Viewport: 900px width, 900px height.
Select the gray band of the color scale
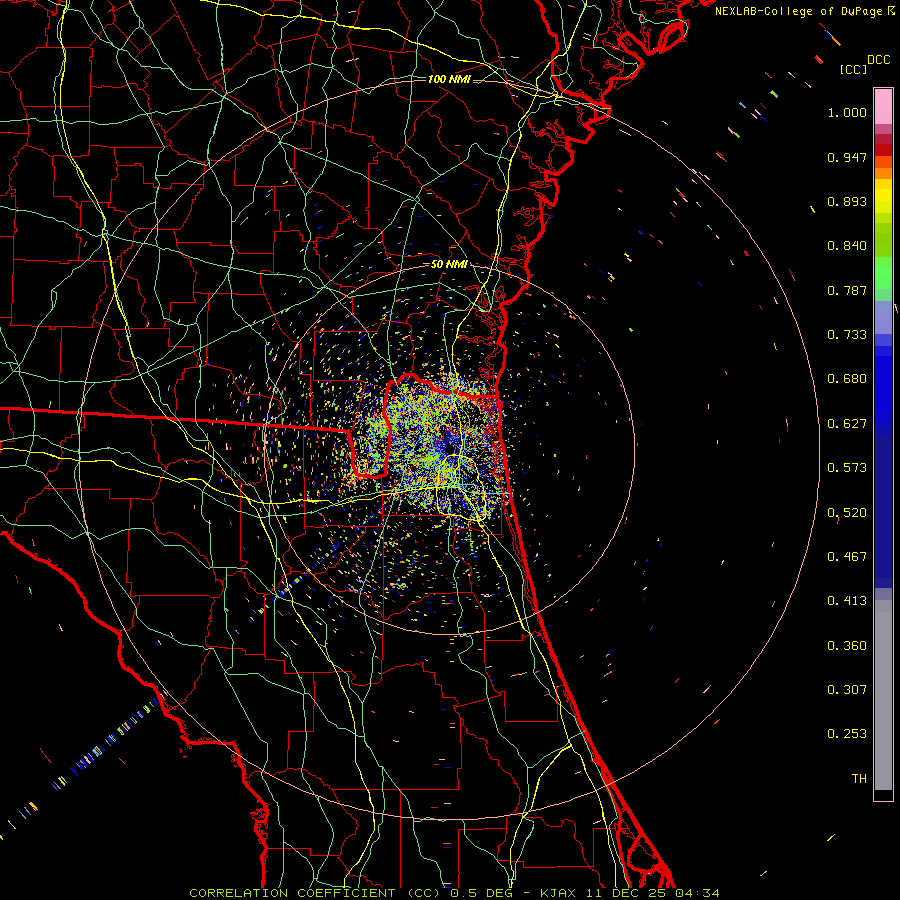[883, 695]
